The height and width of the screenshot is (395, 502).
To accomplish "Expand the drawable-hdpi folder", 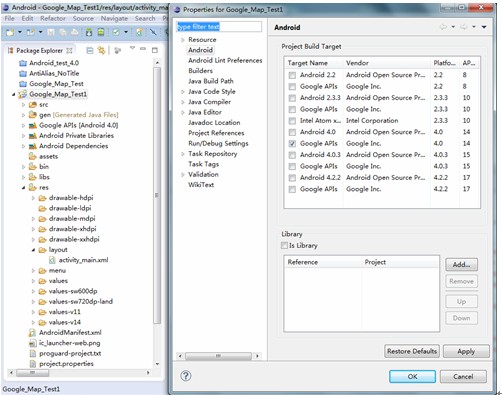I will (x=33, y=198).
